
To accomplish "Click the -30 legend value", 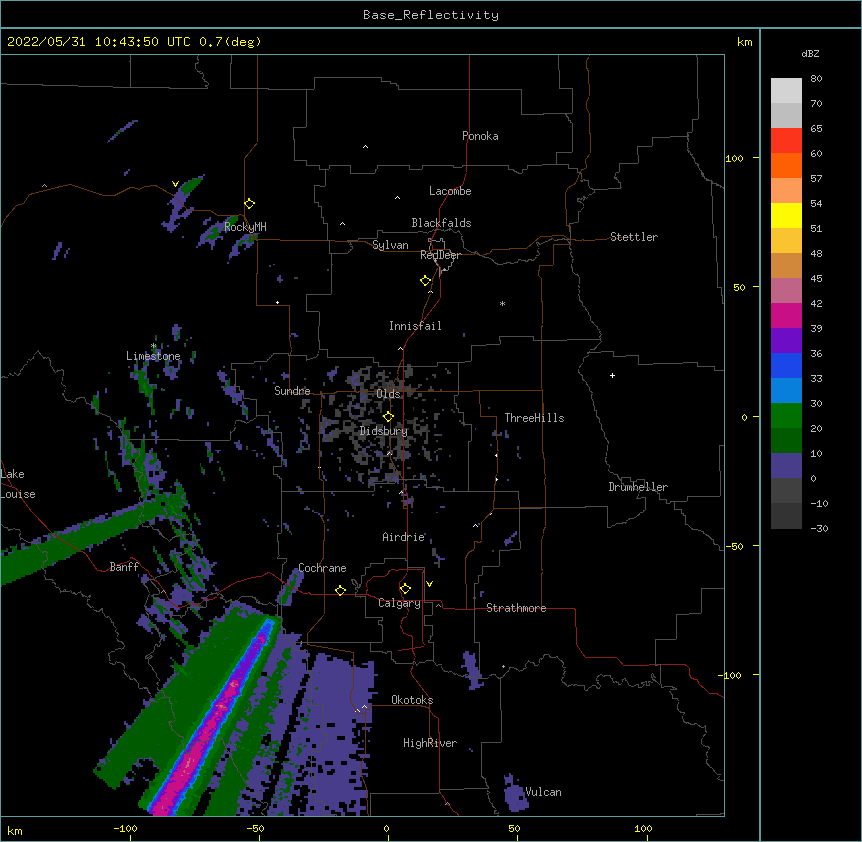I will 819,528.
